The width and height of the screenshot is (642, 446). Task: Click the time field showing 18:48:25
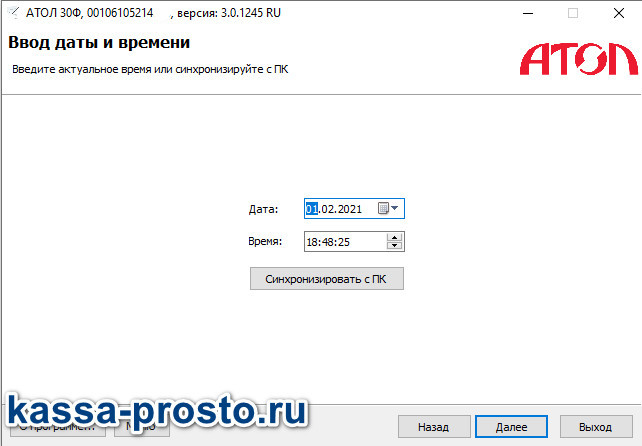[x=354, y=242]
